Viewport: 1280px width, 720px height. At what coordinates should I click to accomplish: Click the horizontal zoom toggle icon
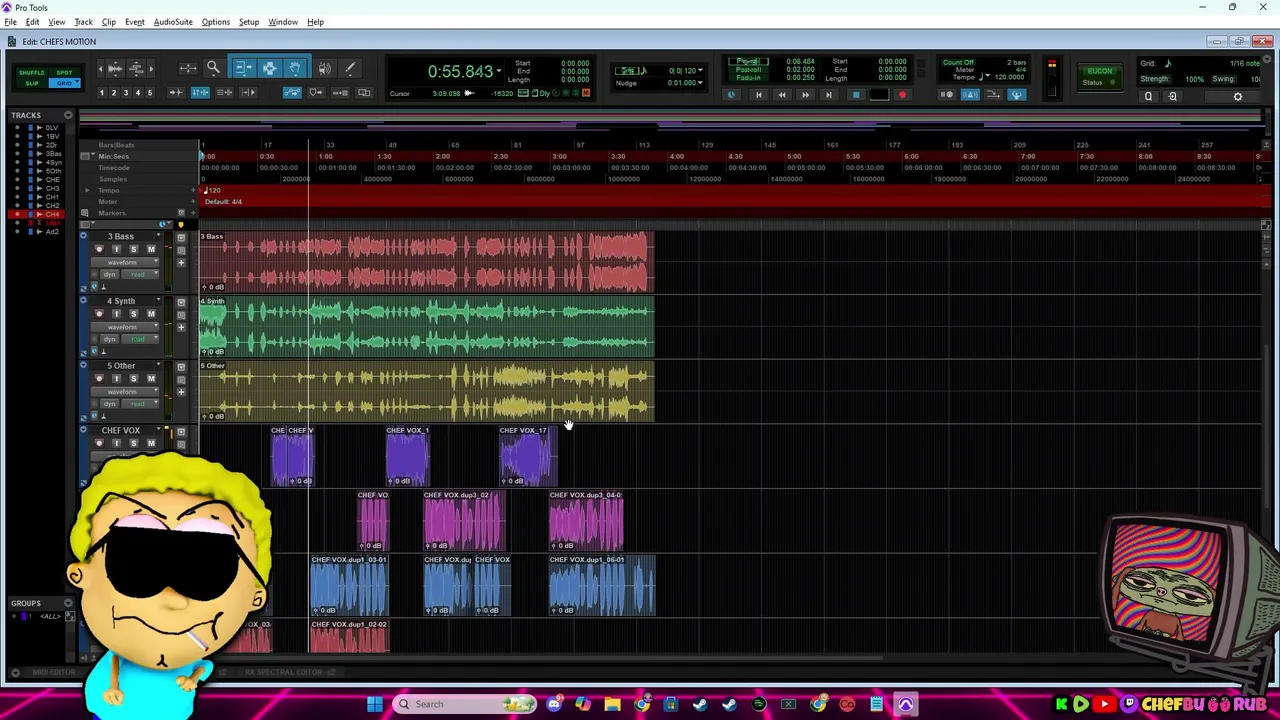188,68
